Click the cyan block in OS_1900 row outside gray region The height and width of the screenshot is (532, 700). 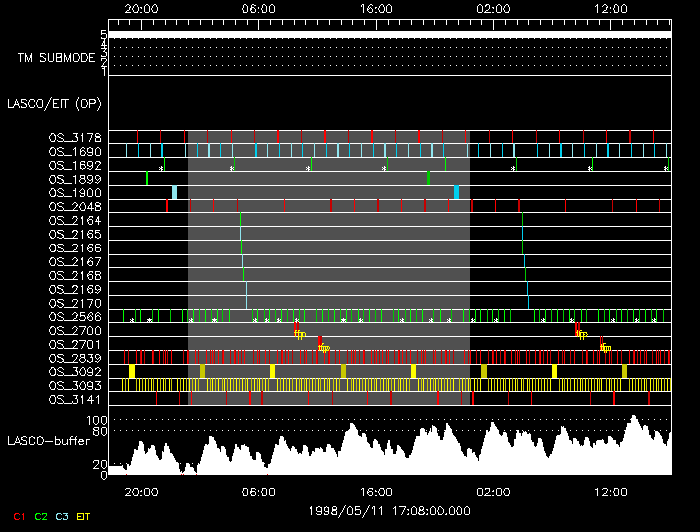[174, 192]
